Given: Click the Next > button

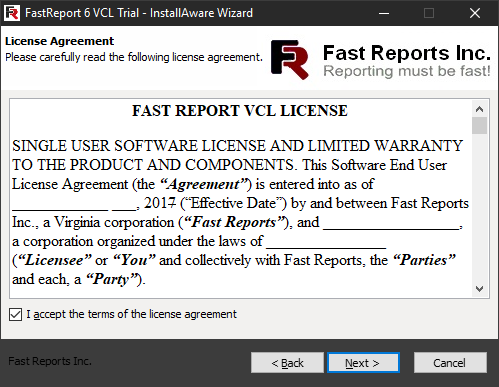Looking at the screenshot, I should 363,363.
